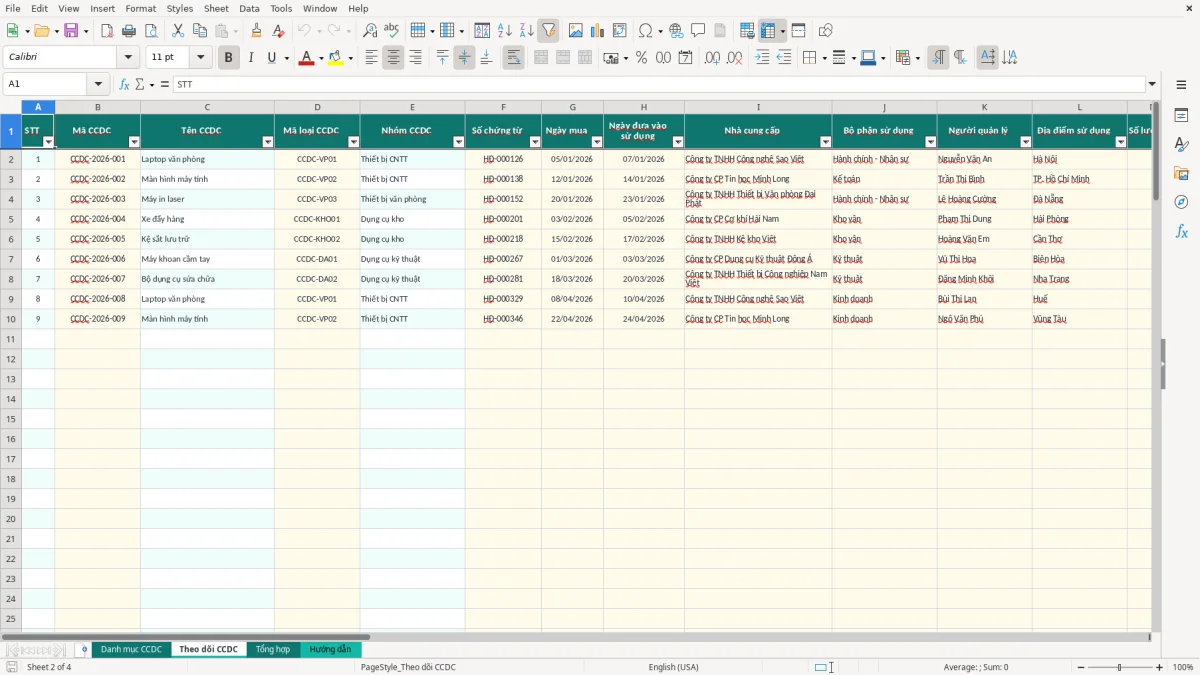
Task: Open the Print Preview
Action: [151, 31]
